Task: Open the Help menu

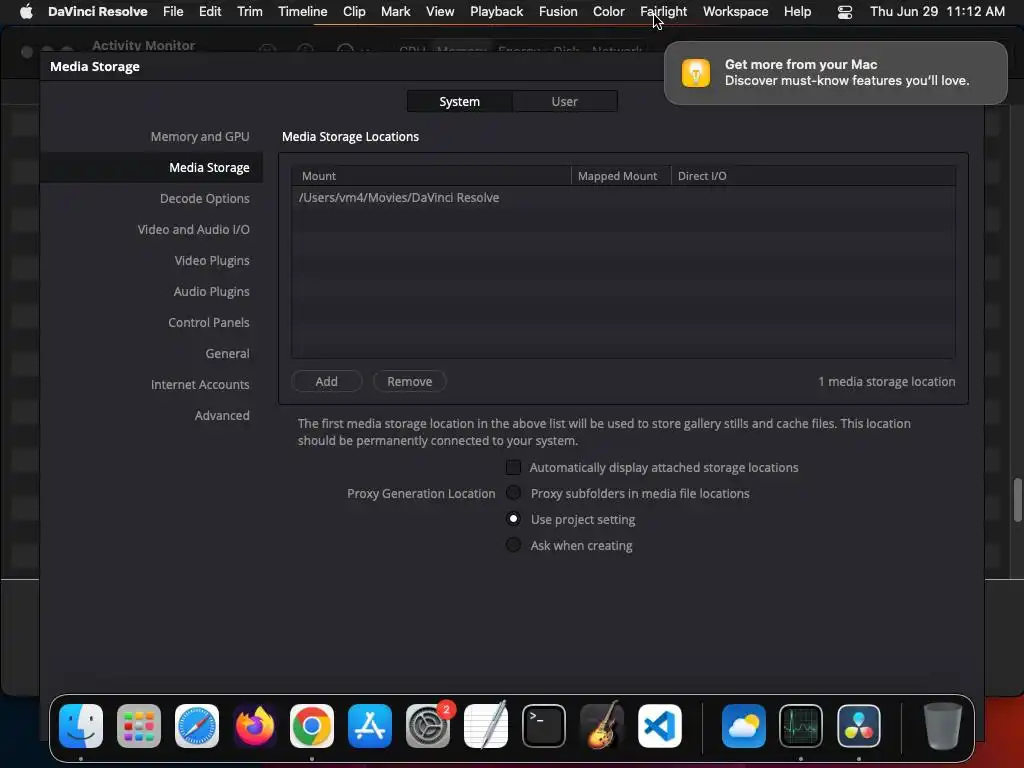Action: click(797, 11)
